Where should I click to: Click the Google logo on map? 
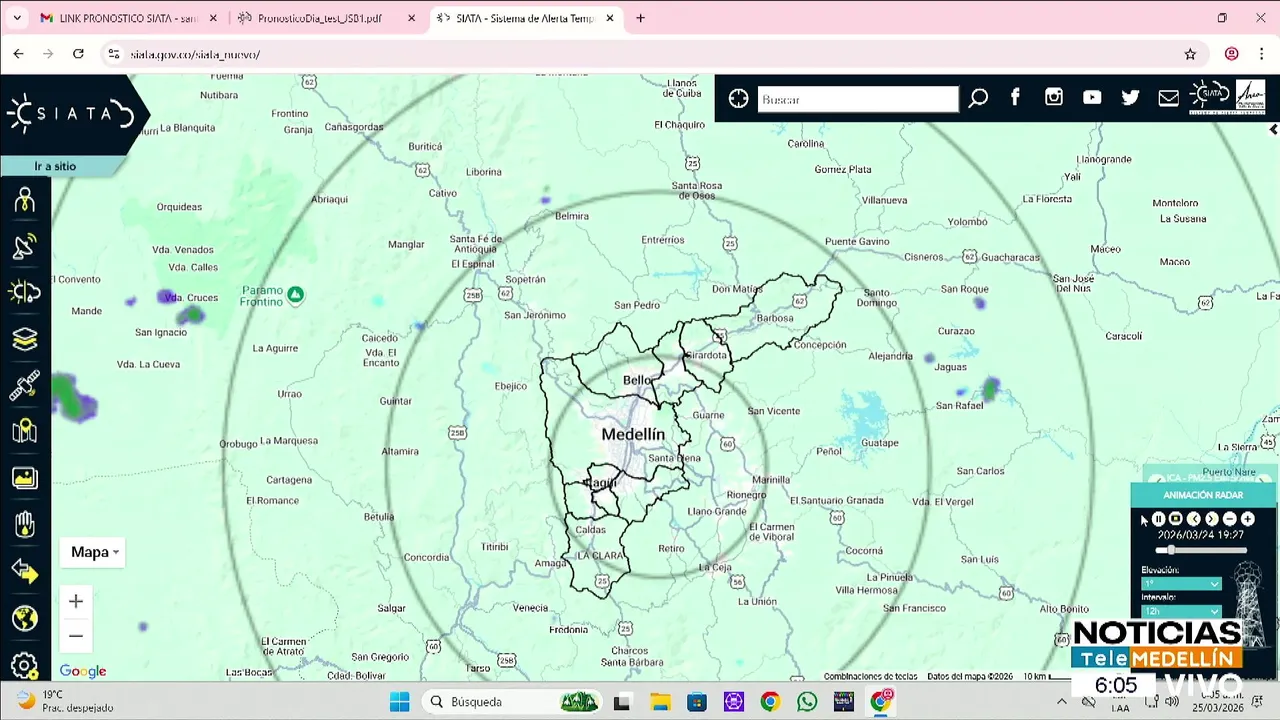[x=83, y=672]
